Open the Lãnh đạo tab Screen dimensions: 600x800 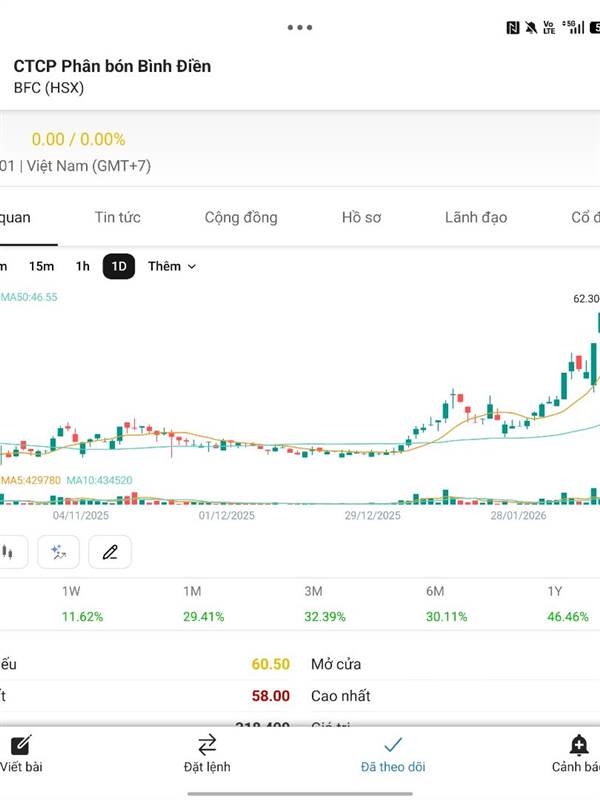coord(476,217)
